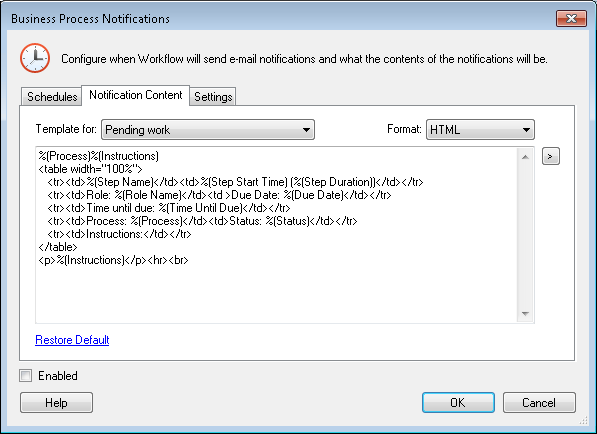Click the Pending work dropdown arrow

[306, 130]
